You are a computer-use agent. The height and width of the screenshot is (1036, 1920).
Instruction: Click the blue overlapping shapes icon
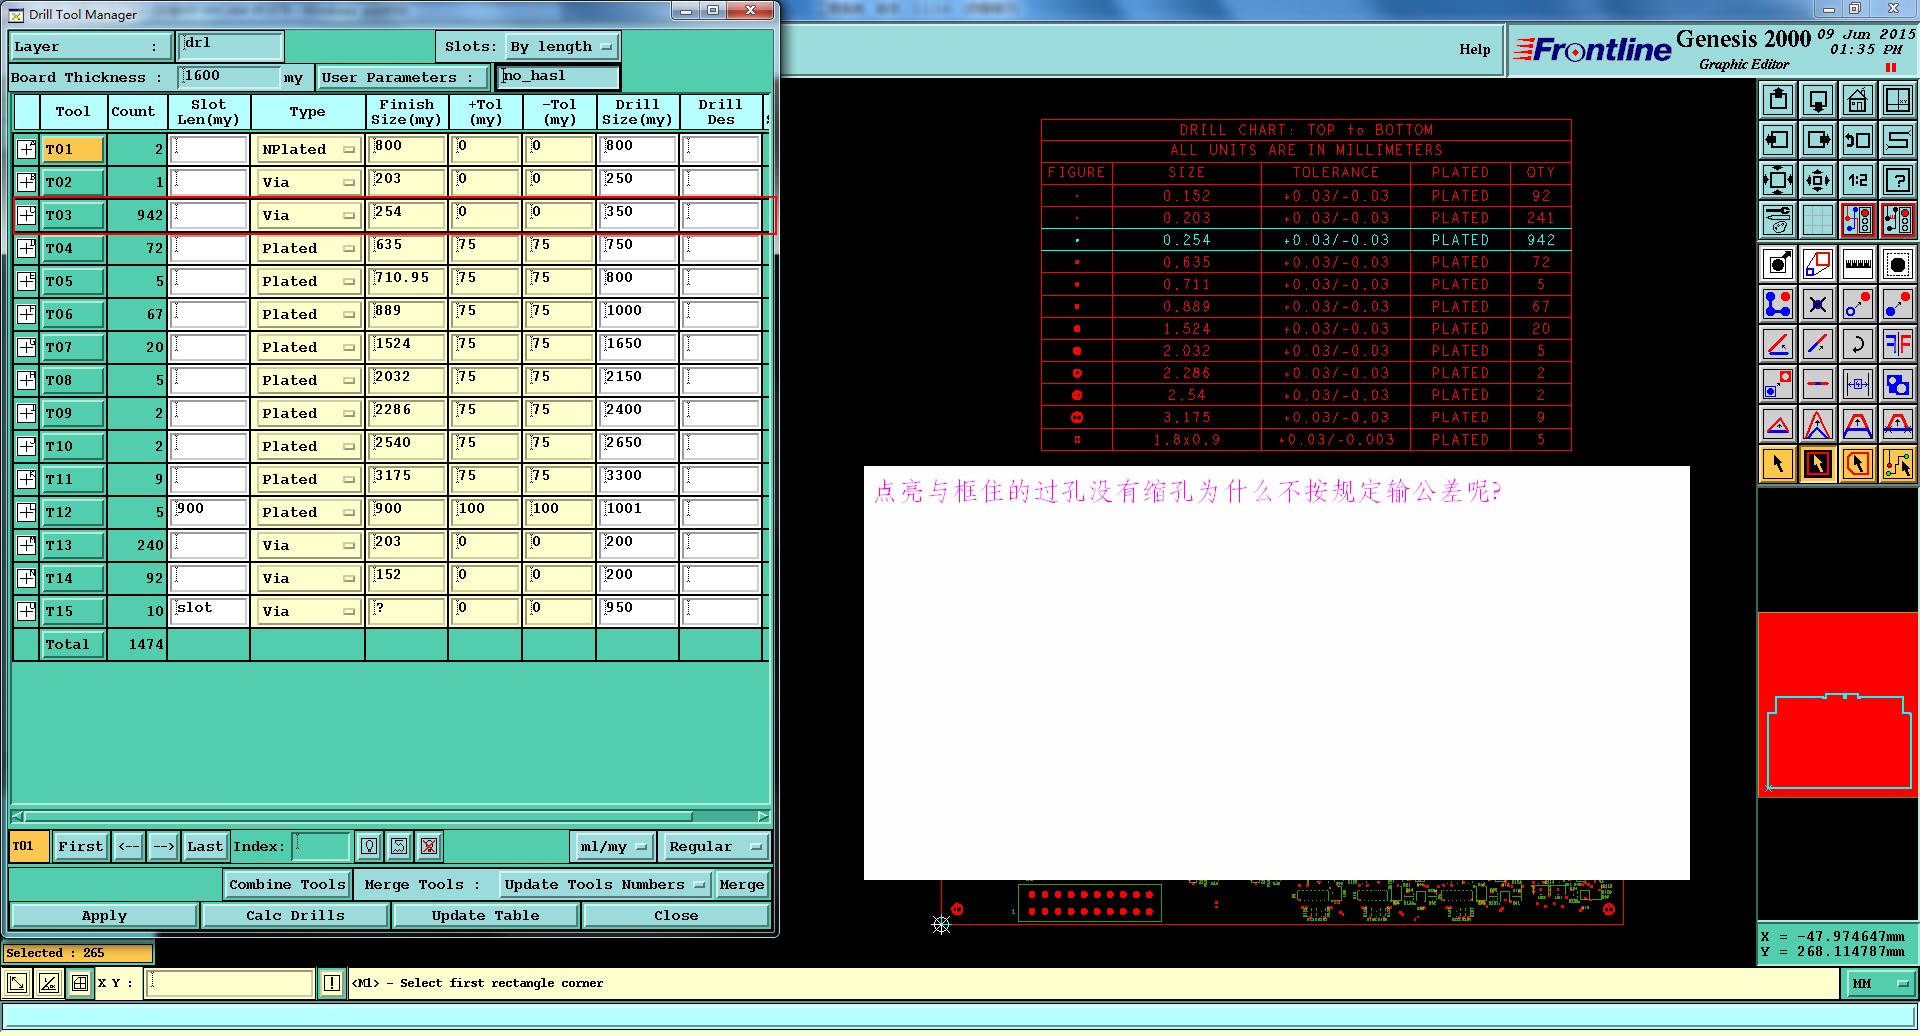(x=1898, y=384)
